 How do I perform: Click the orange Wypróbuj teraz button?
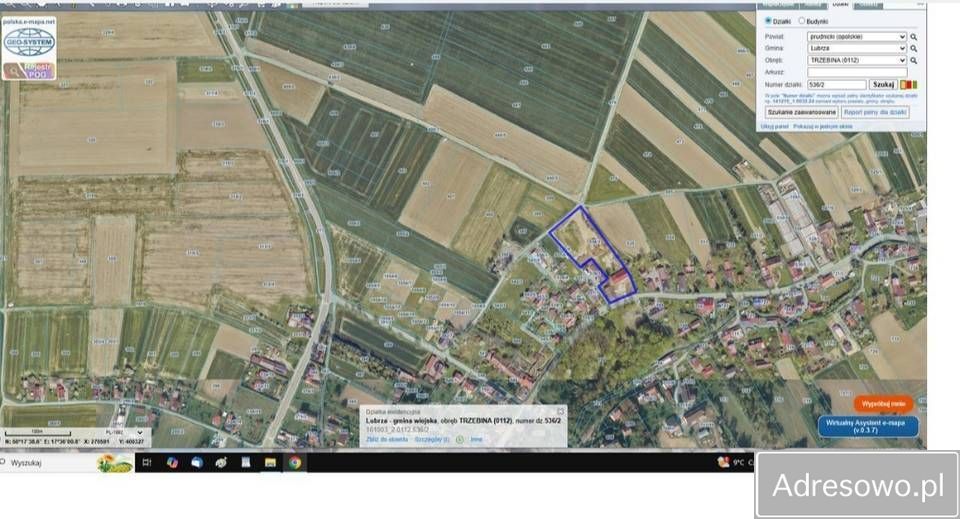(883, 404)
